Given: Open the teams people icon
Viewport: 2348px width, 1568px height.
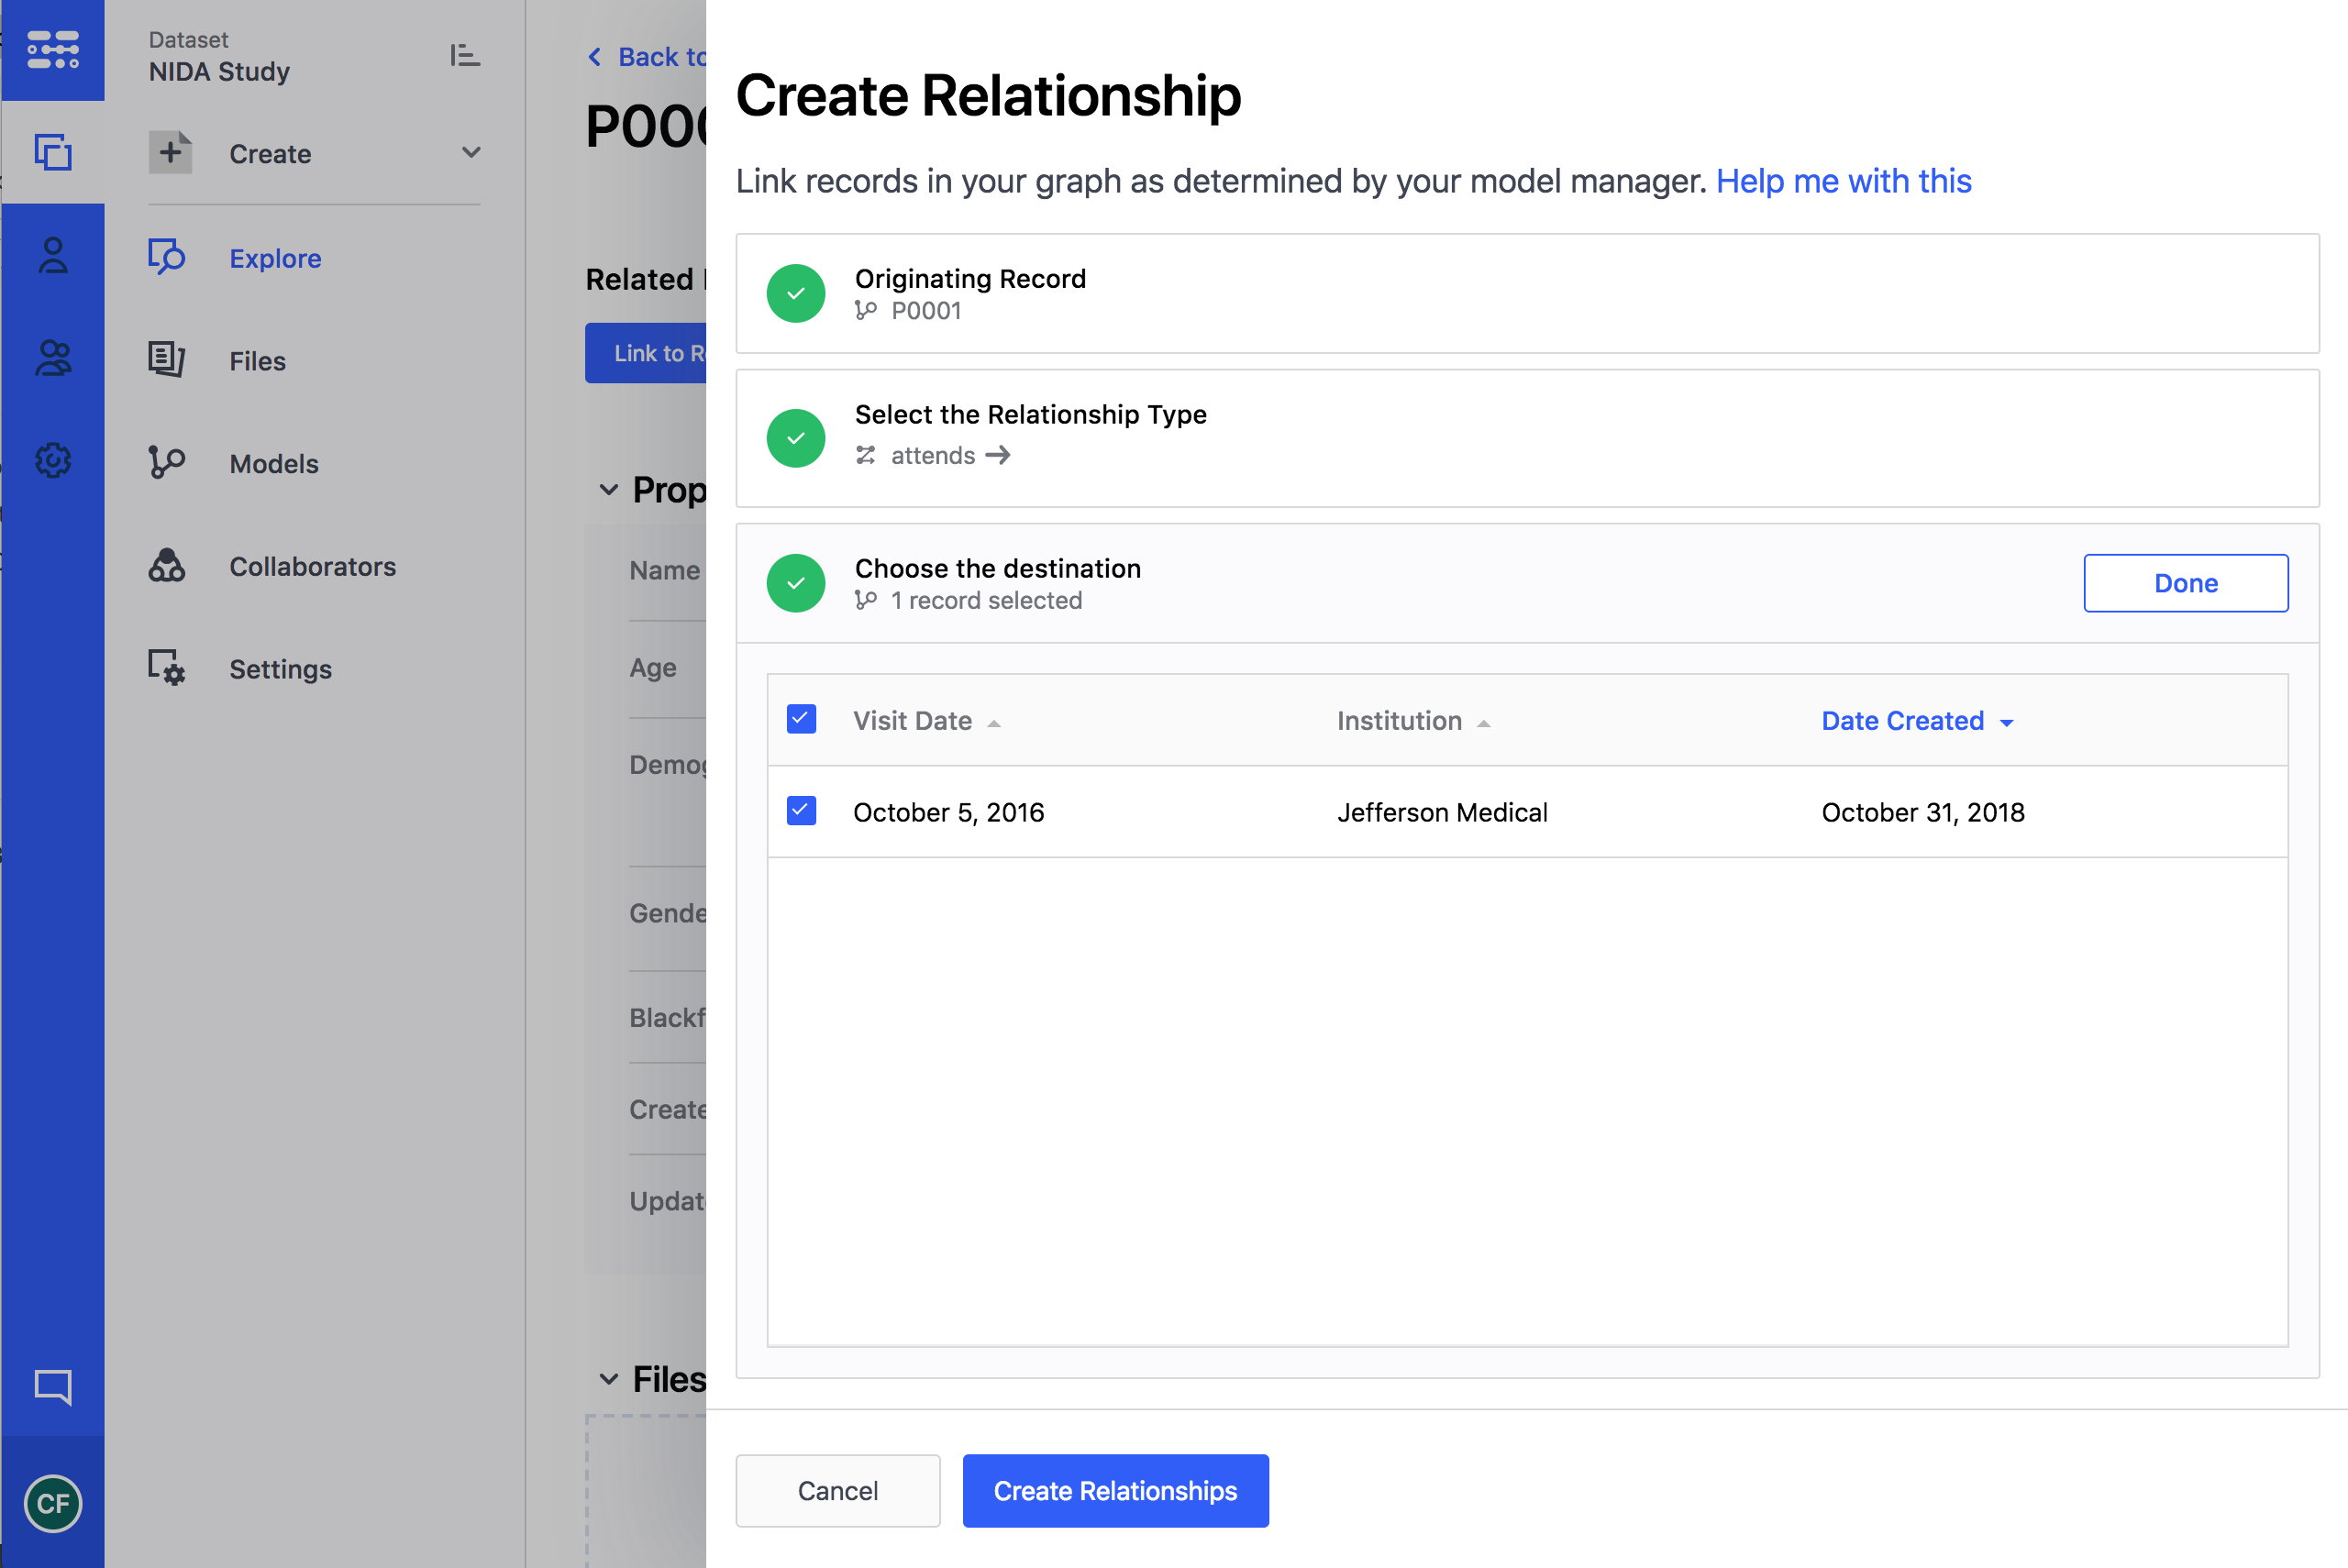Looking at the screenshot, I should click(53, 358).
